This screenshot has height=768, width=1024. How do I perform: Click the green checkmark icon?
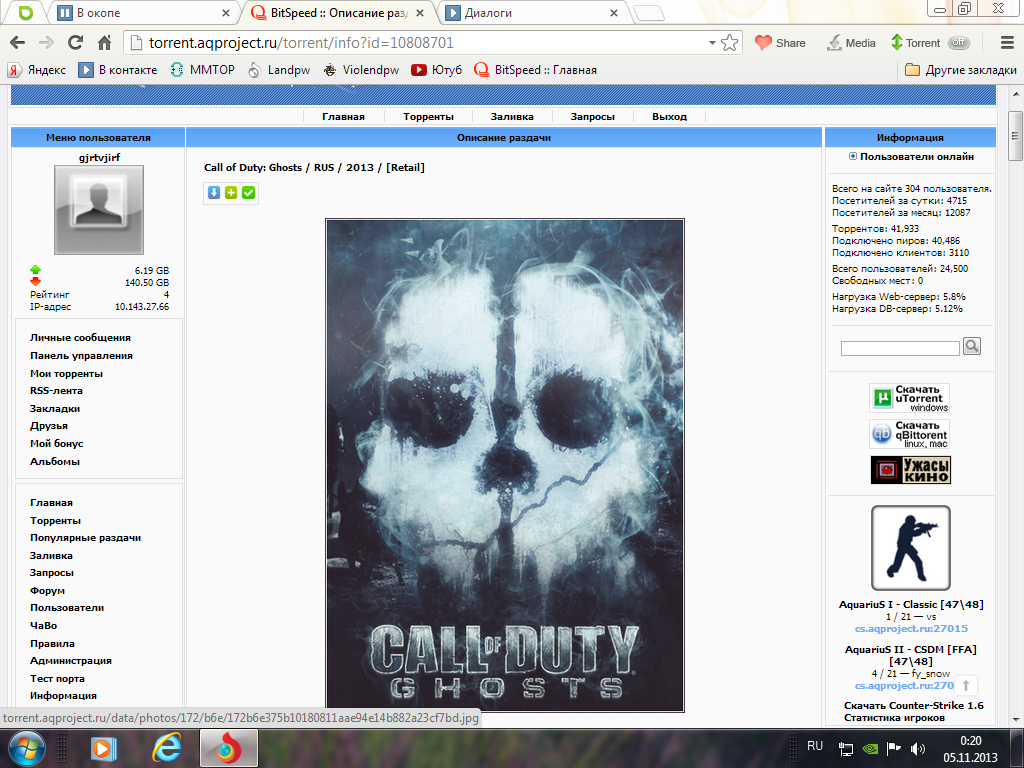(x=248, y=193)
